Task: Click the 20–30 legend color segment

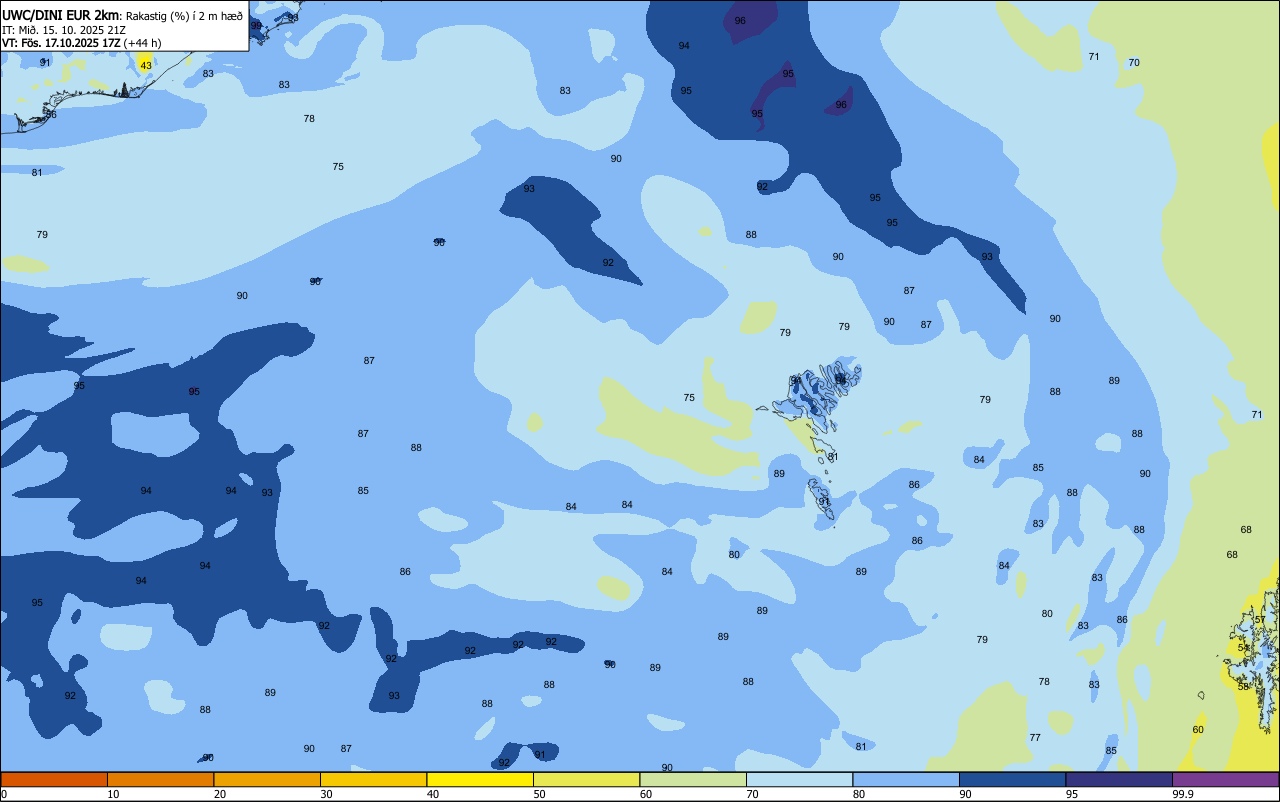Action: click(x=267, y=779)
